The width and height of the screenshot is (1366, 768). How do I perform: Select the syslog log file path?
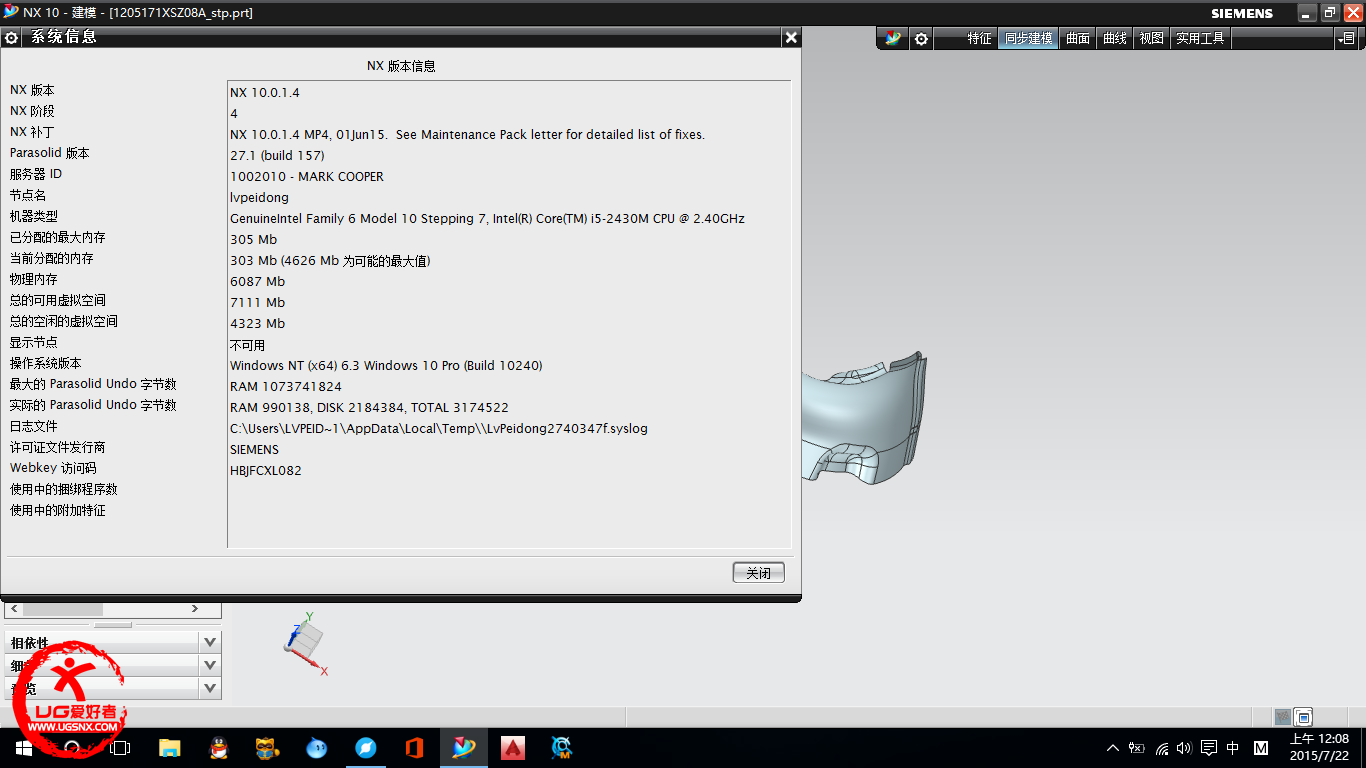pyautogui.click(x=439, y=428)
